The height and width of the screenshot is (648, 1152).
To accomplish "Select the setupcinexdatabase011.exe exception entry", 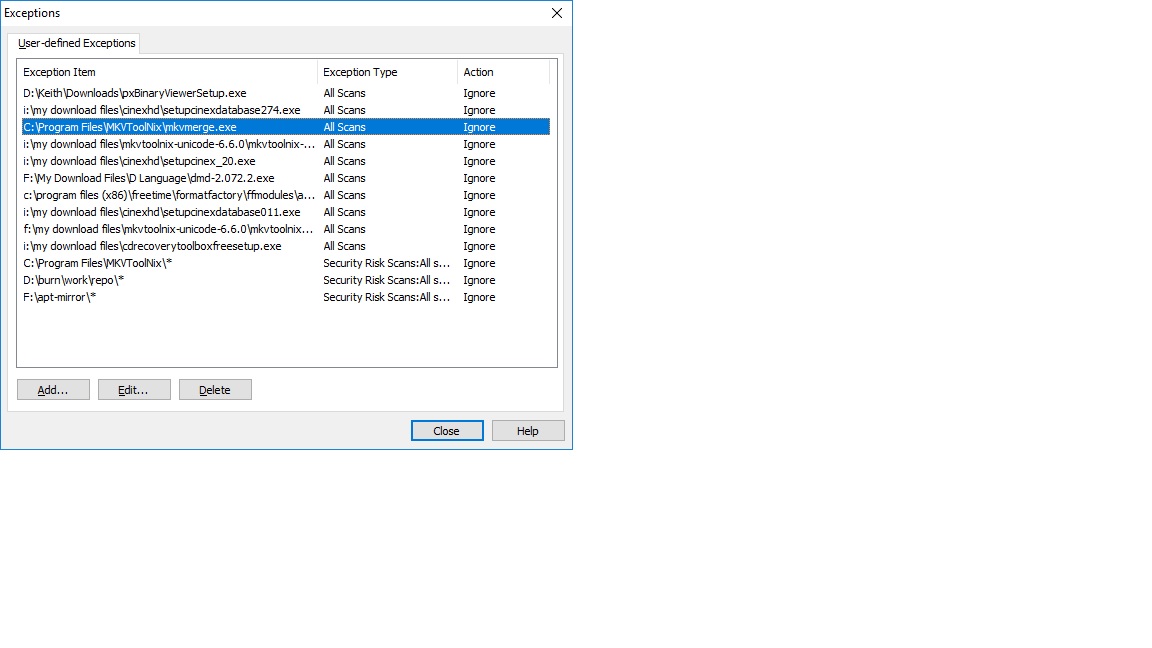I will [161, 212].
